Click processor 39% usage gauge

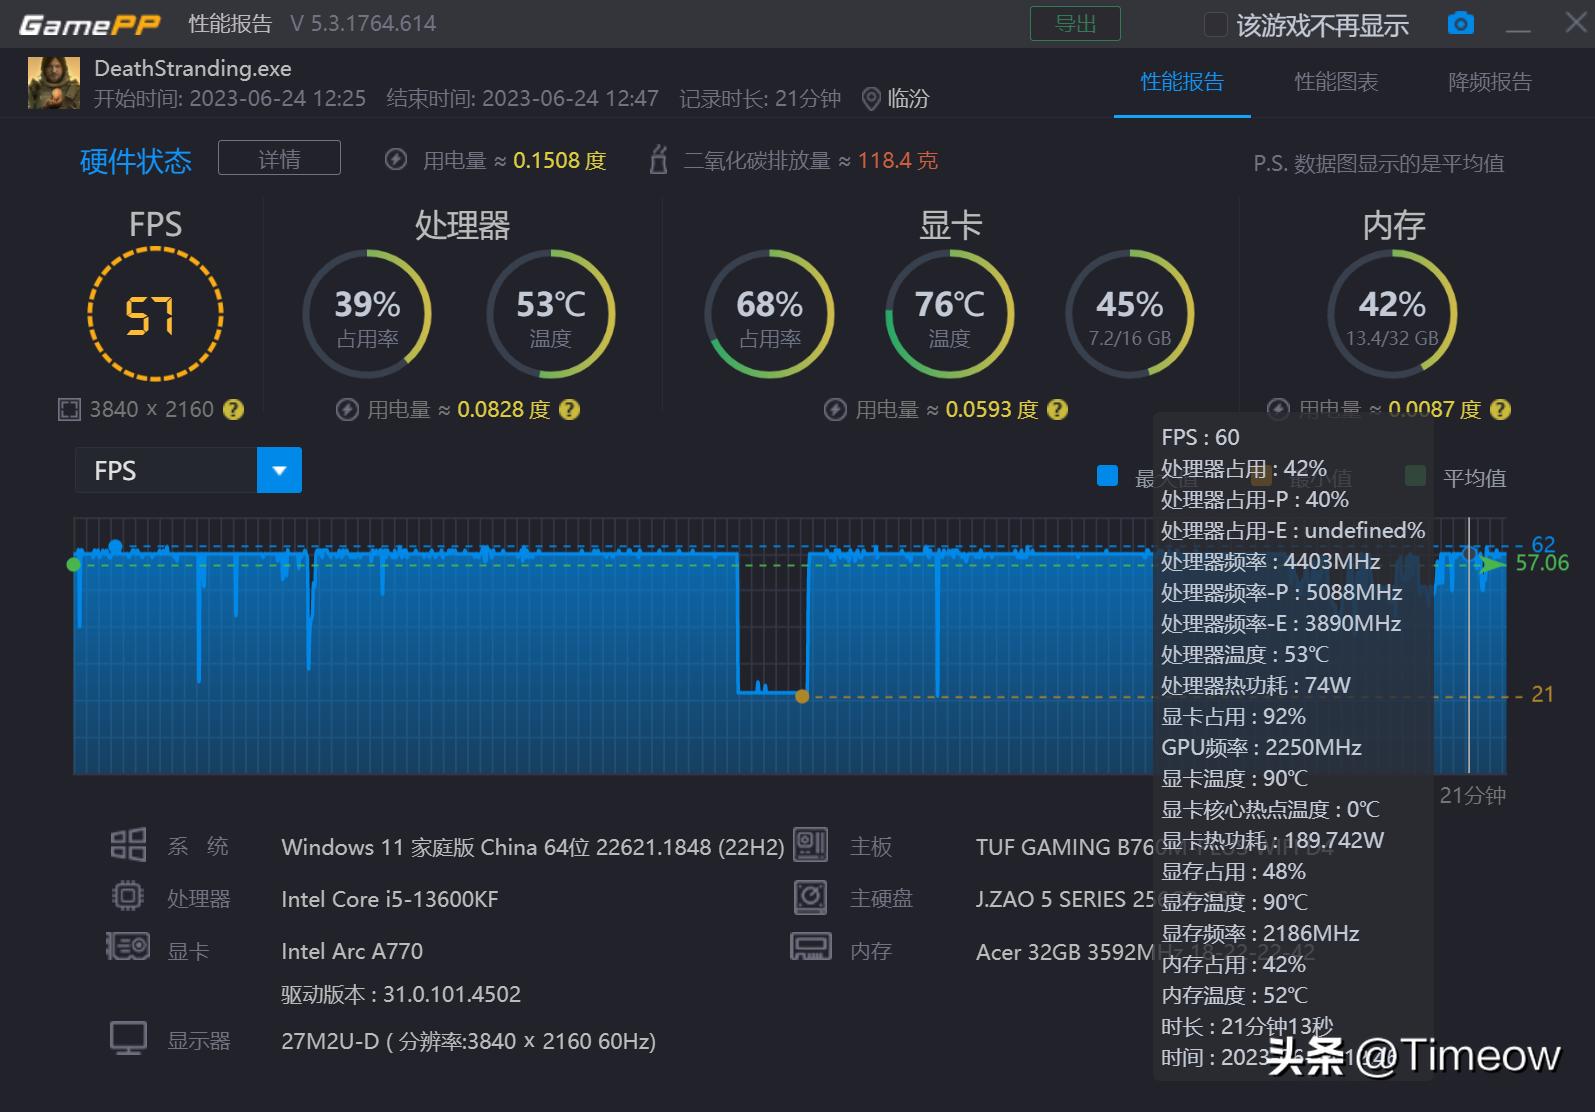point(367,314)
